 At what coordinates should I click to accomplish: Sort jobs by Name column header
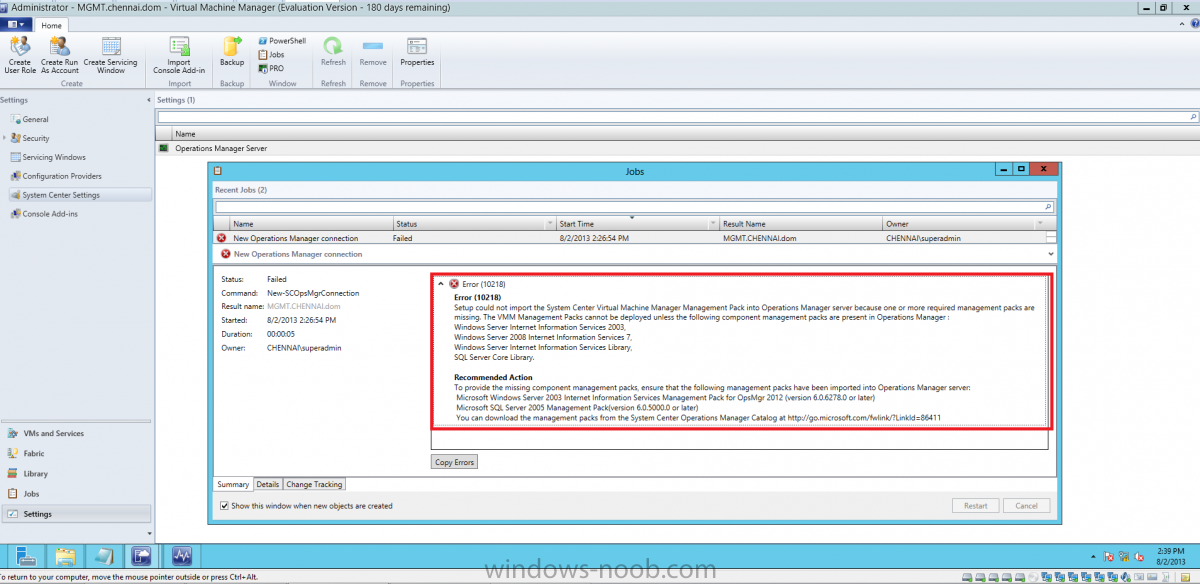click(310, 224)
